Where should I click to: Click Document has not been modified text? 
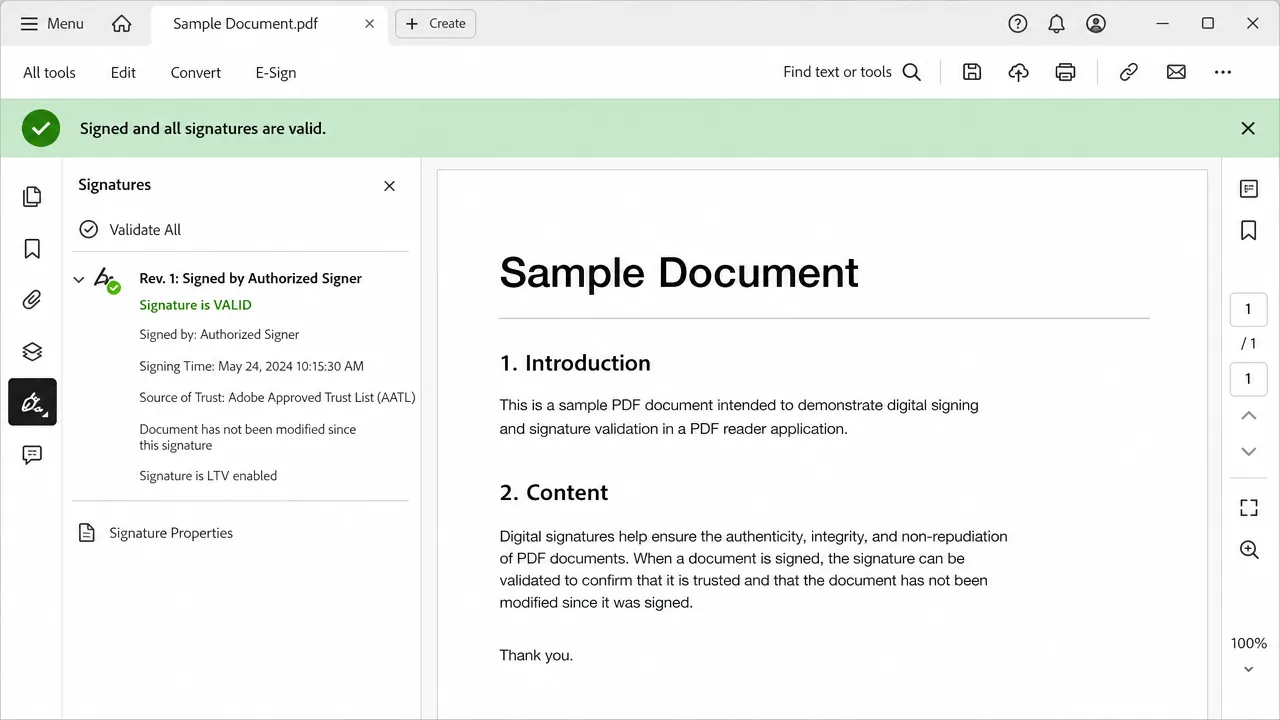pyautogui.click(x=247, y=437)
